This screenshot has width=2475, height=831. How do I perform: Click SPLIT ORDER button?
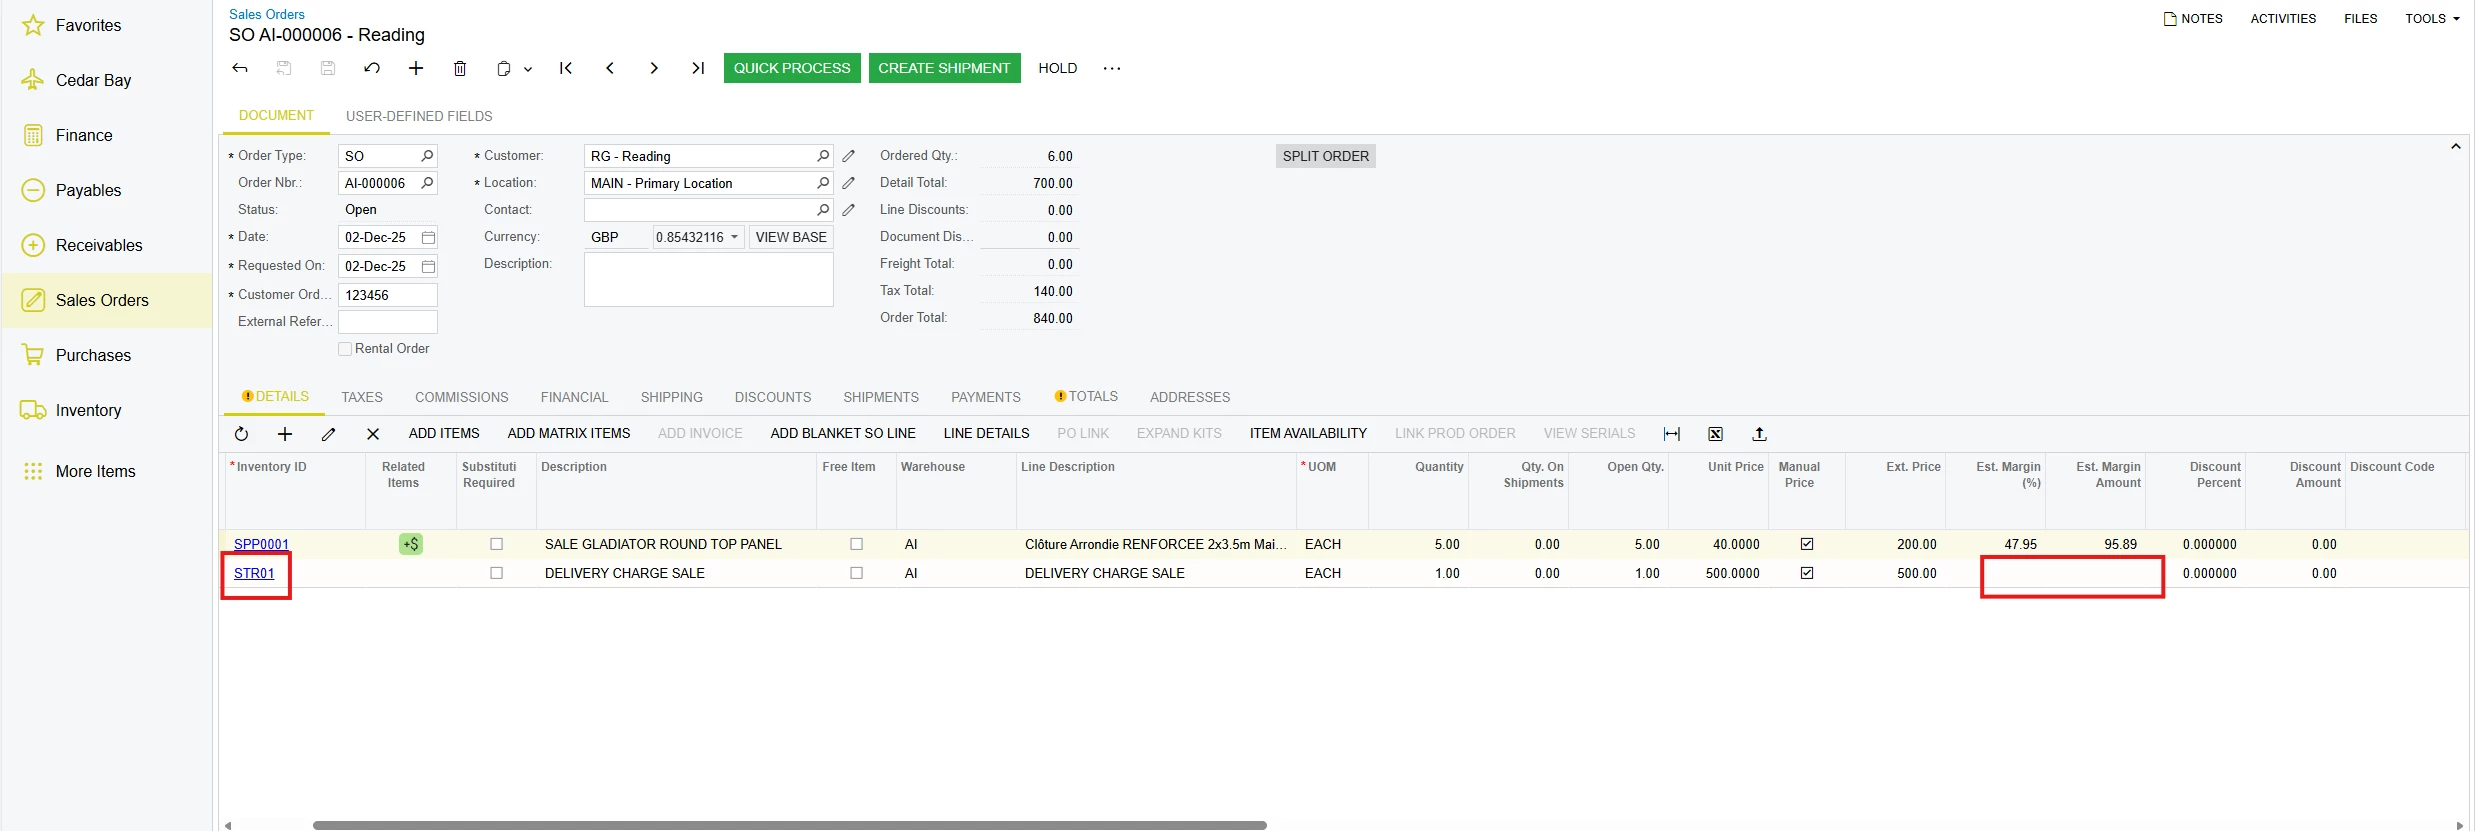coord(1326,156)
